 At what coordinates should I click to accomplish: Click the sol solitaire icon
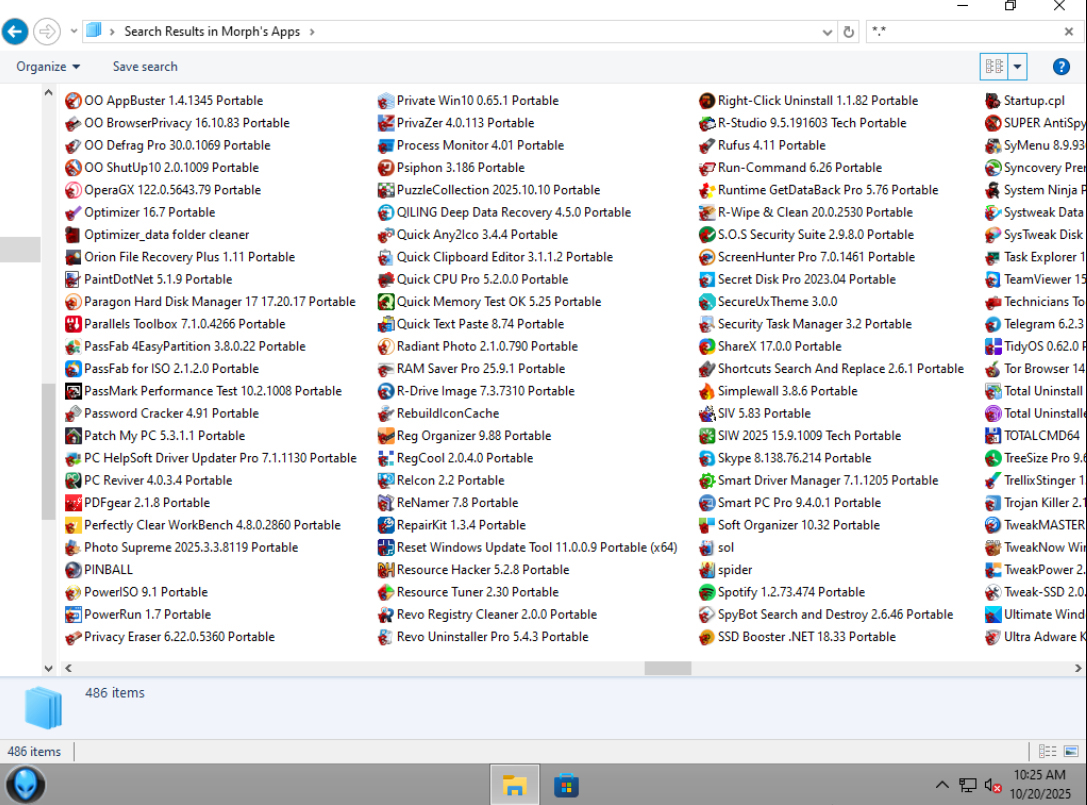706,548
